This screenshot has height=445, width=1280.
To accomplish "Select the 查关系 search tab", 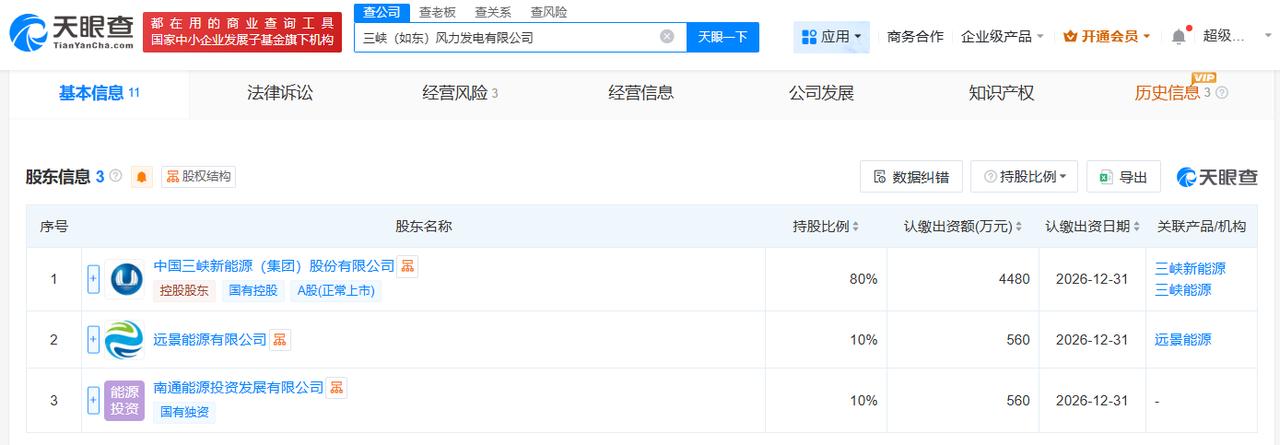I will click(x=493, y=12).
